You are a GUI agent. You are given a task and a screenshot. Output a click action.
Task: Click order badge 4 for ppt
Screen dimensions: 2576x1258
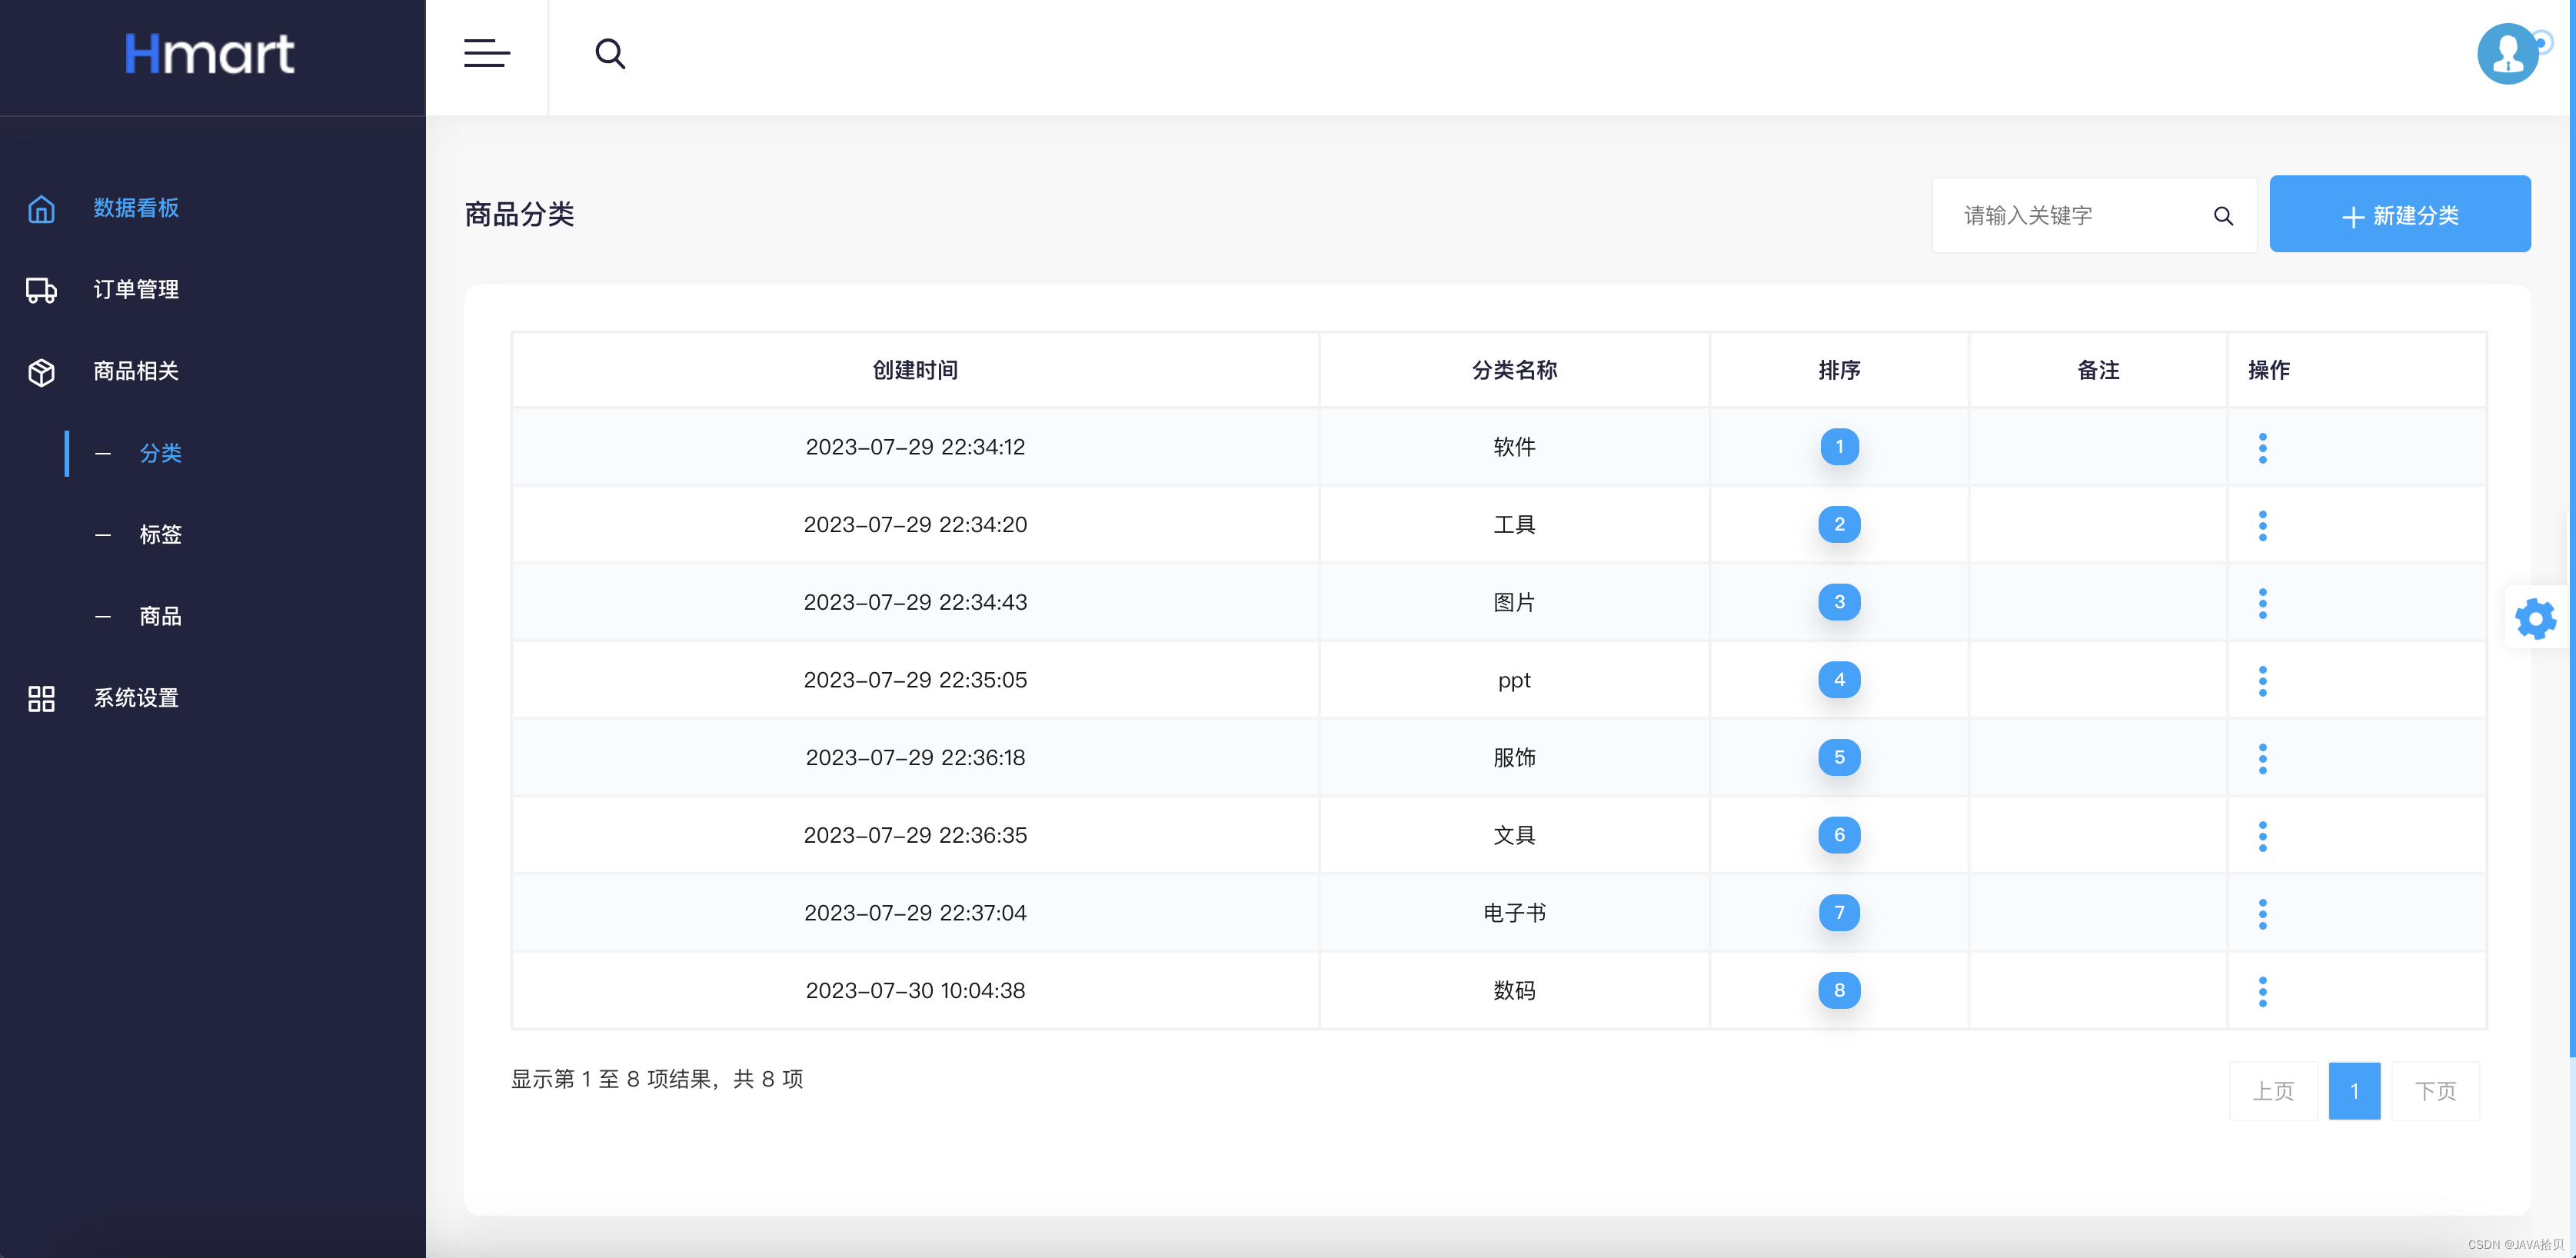(x=1839, y=680)
